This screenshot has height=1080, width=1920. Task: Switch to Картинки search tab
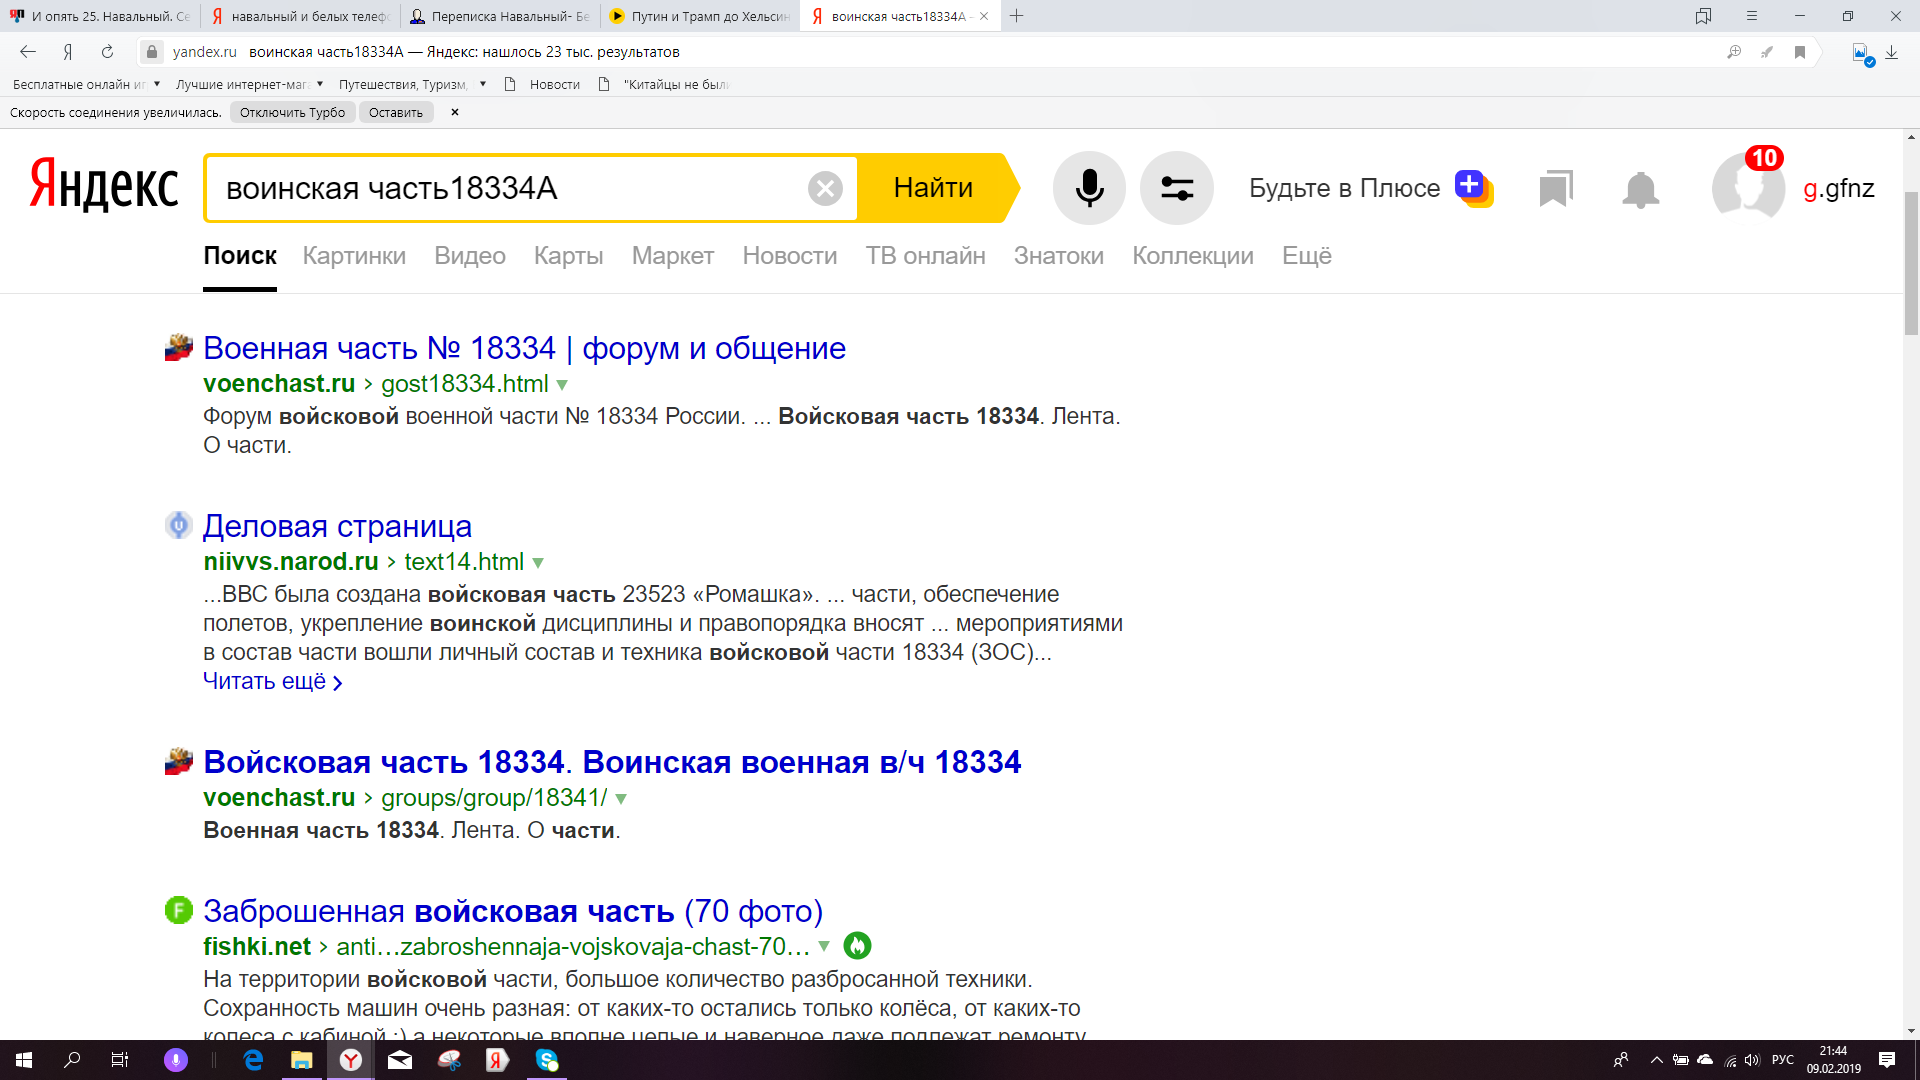click(x=354, y=256)
